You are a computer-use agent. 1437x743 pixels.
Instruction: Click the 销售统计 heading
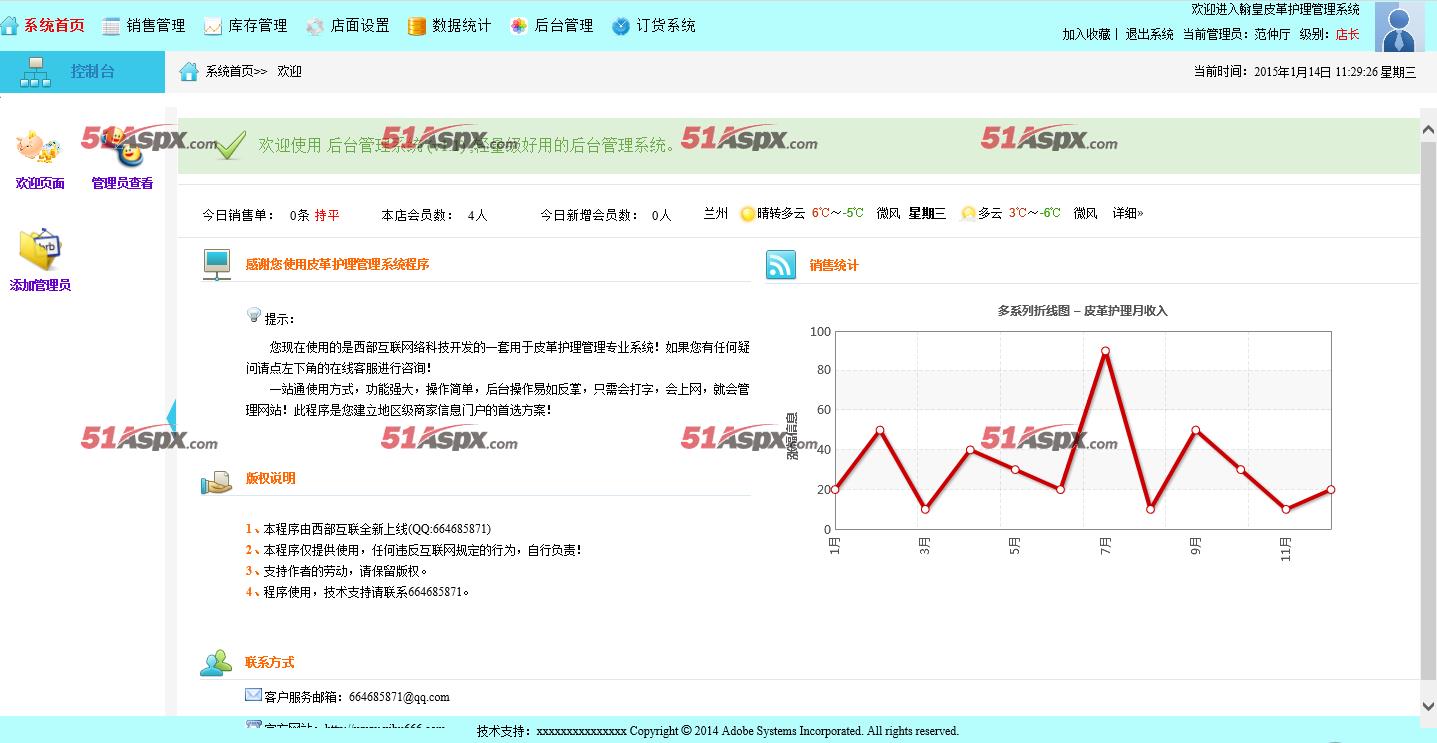click(x=834, y=265)
